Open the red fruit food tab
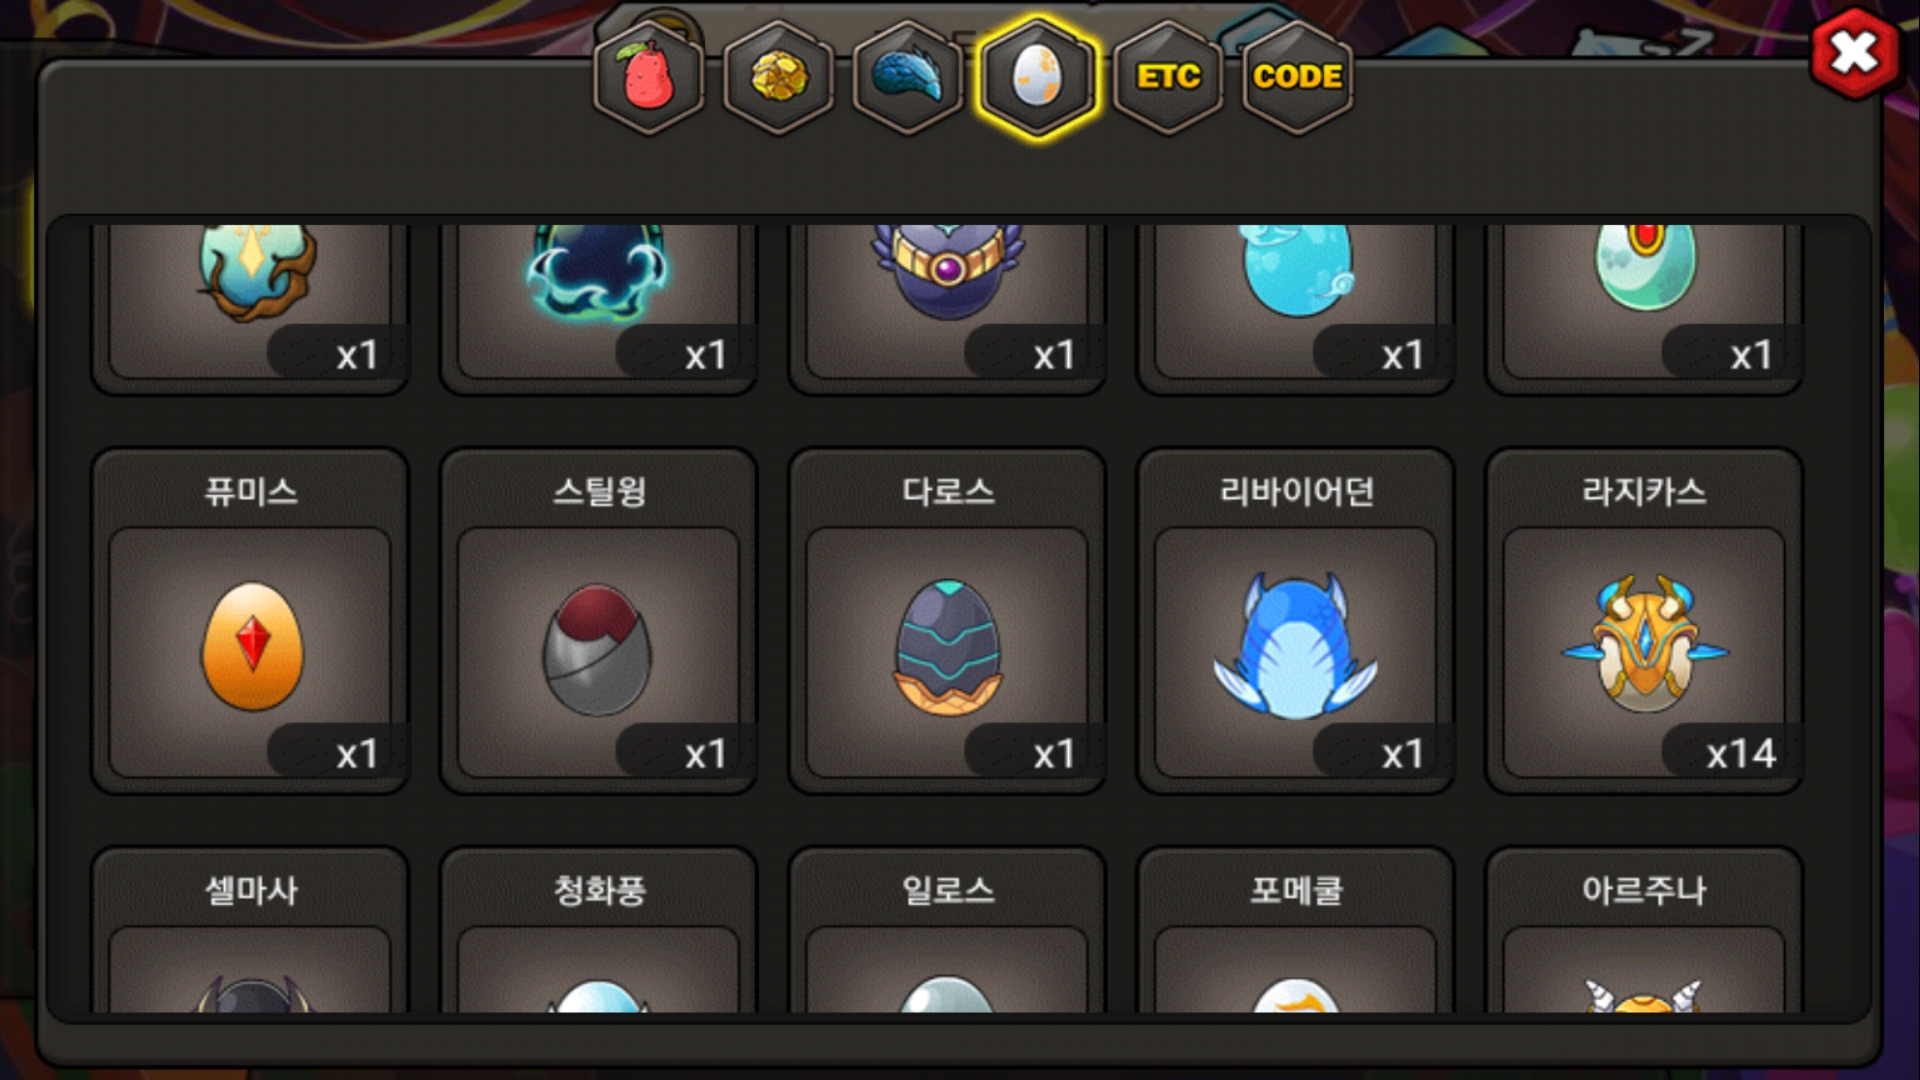 [649, 77]
